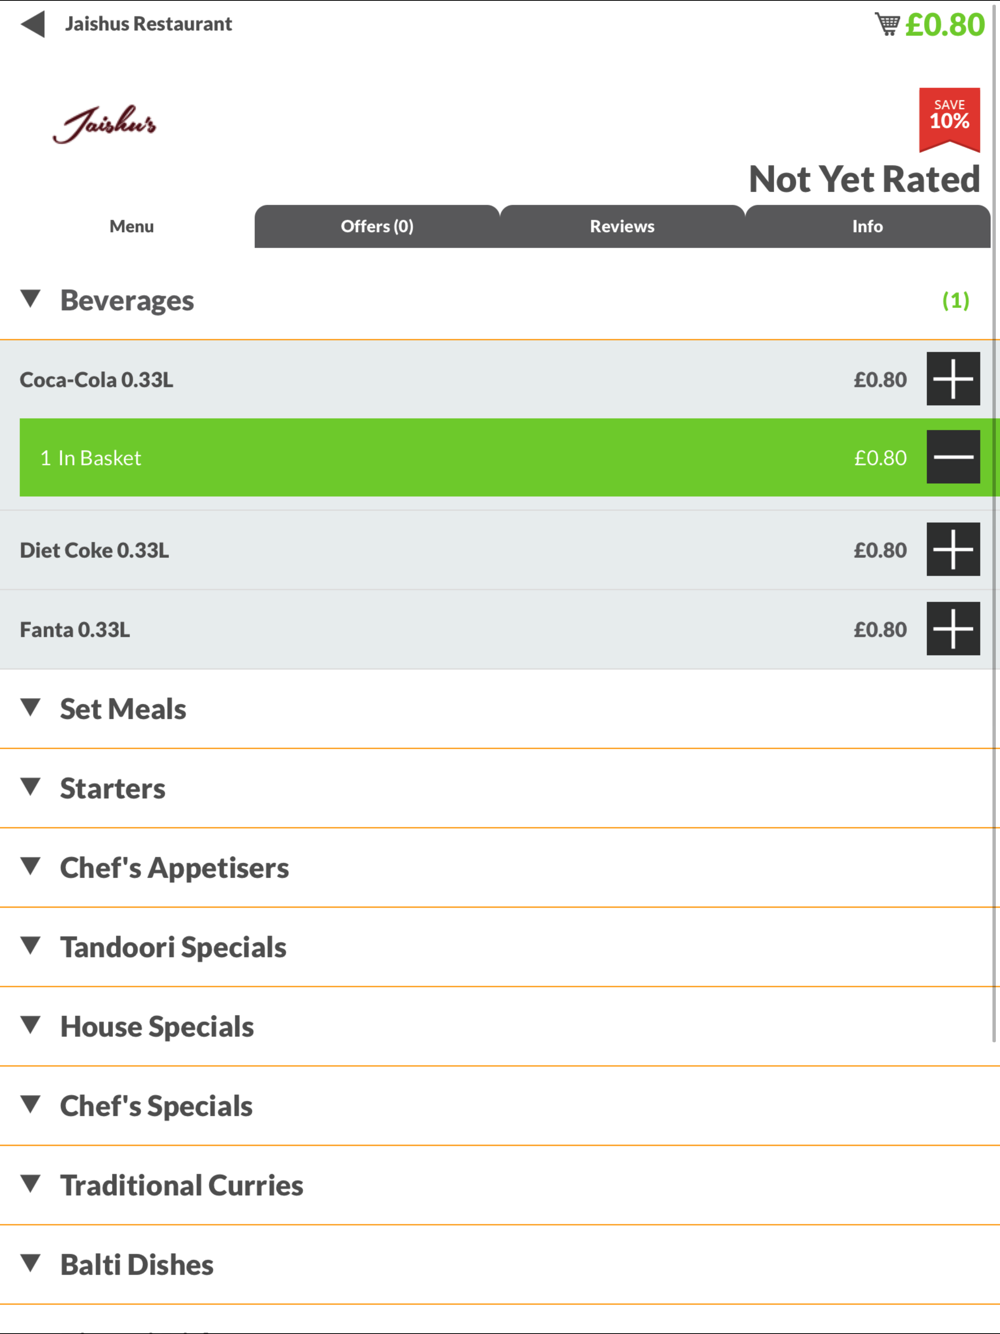Switch to the Offers (0) tab

(x=377, y=226)
